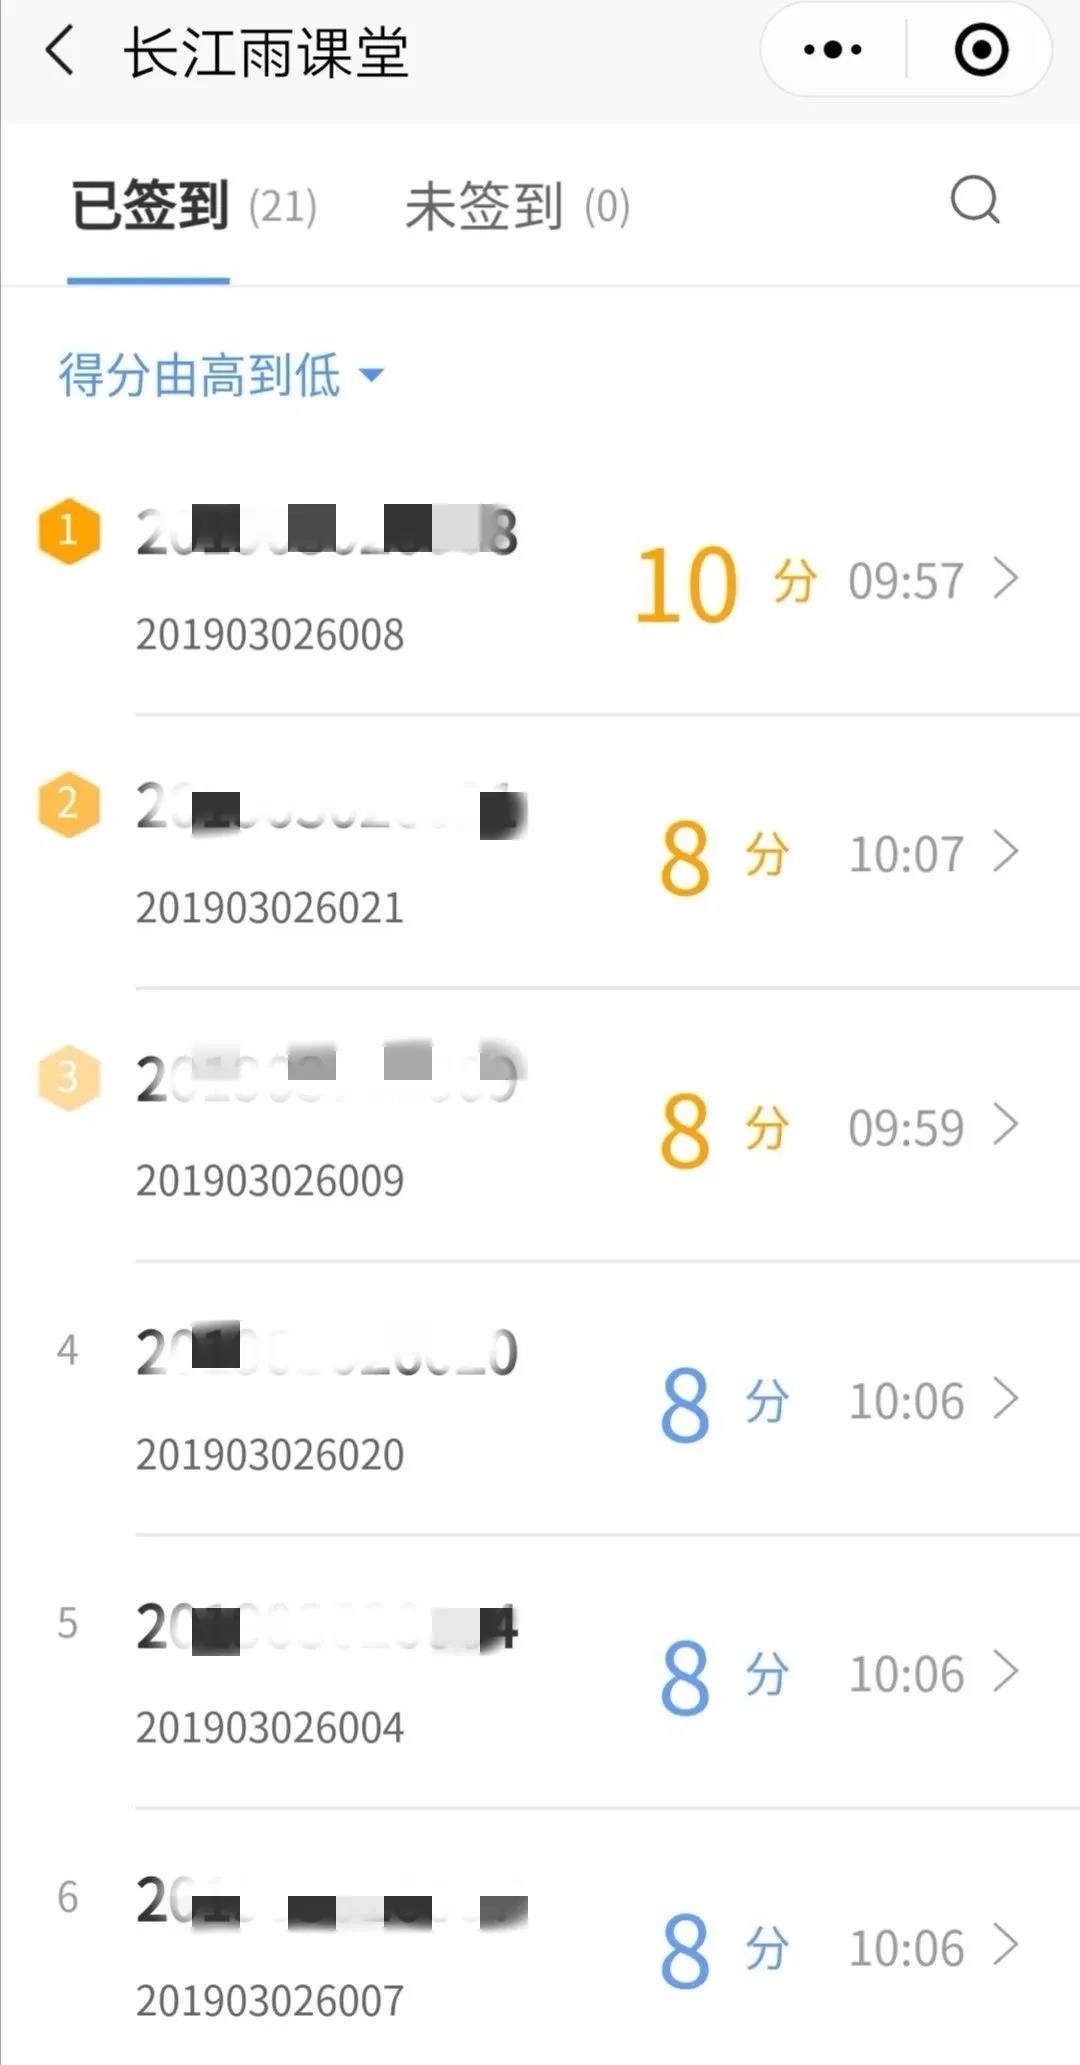The height and width of the screenshot is (2065, 1080).
Task: Expand row chevron for student 201903026009
Action: coord(1006,1124)
